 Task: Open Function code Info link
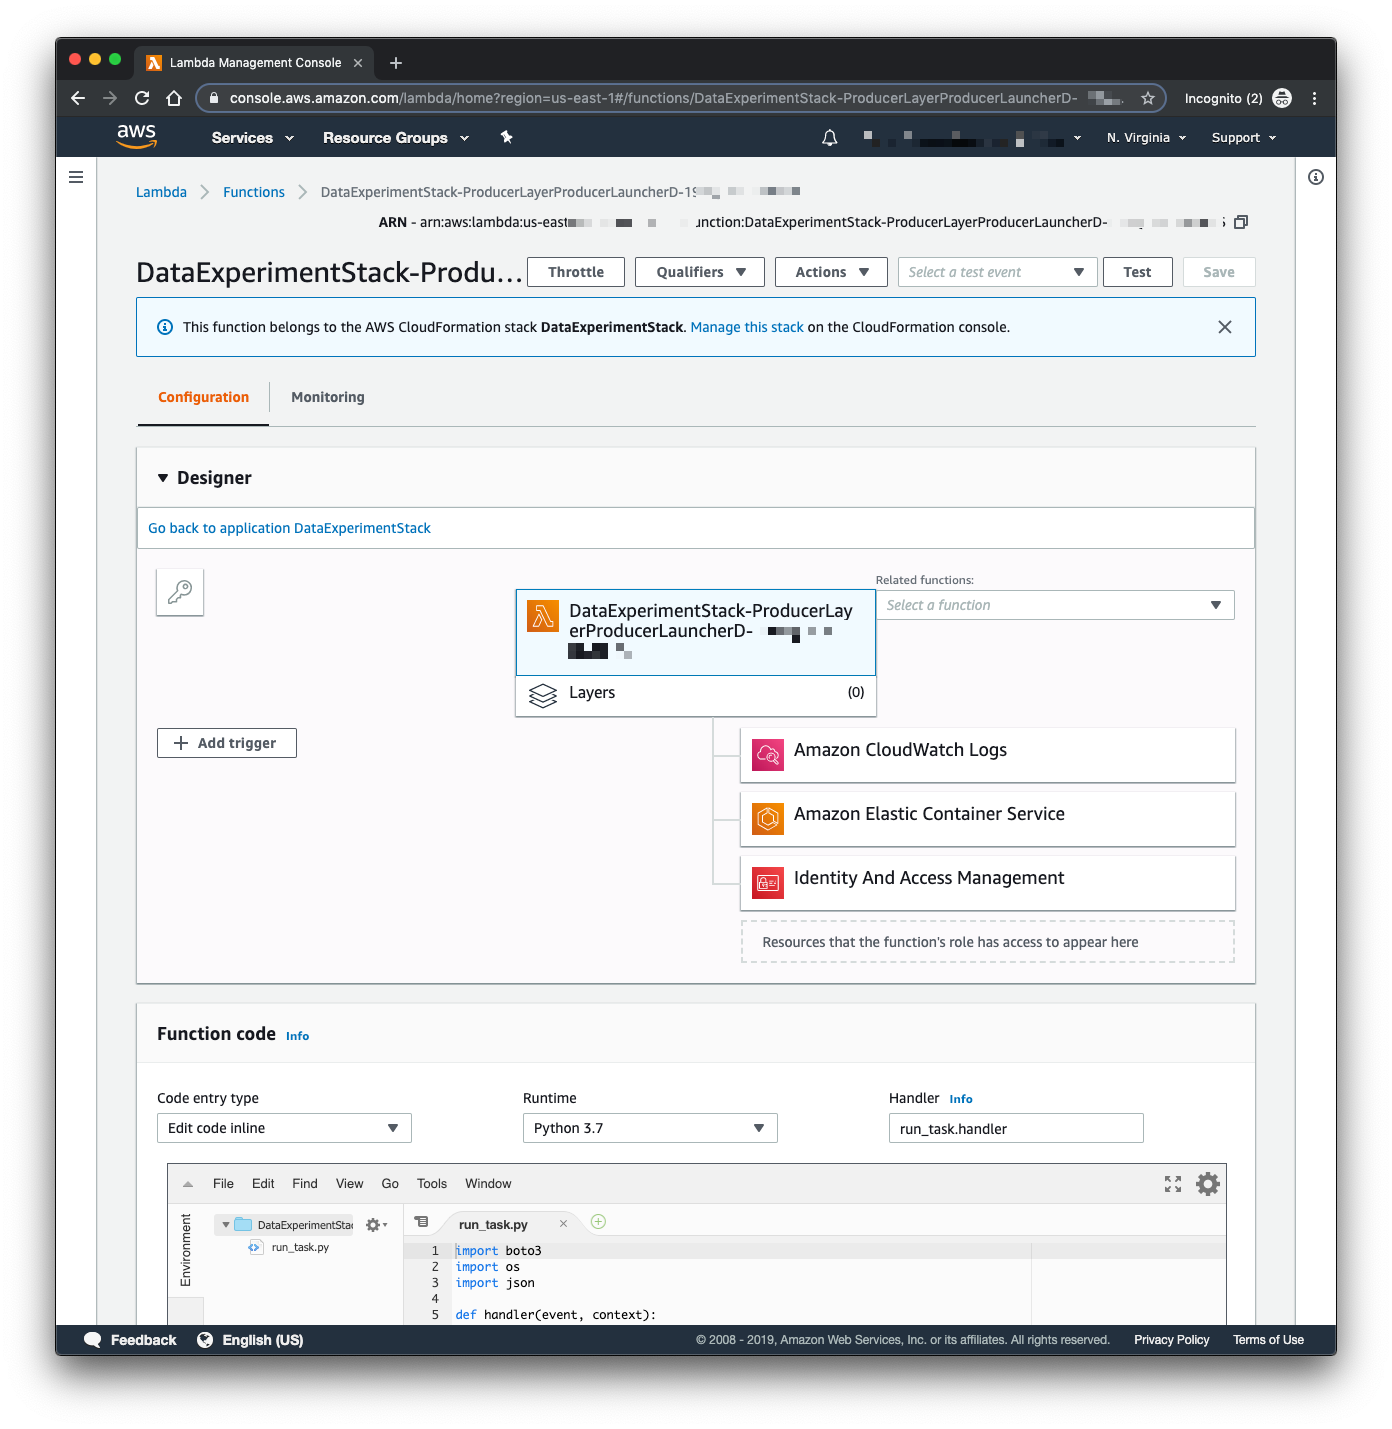(297, 1036)
